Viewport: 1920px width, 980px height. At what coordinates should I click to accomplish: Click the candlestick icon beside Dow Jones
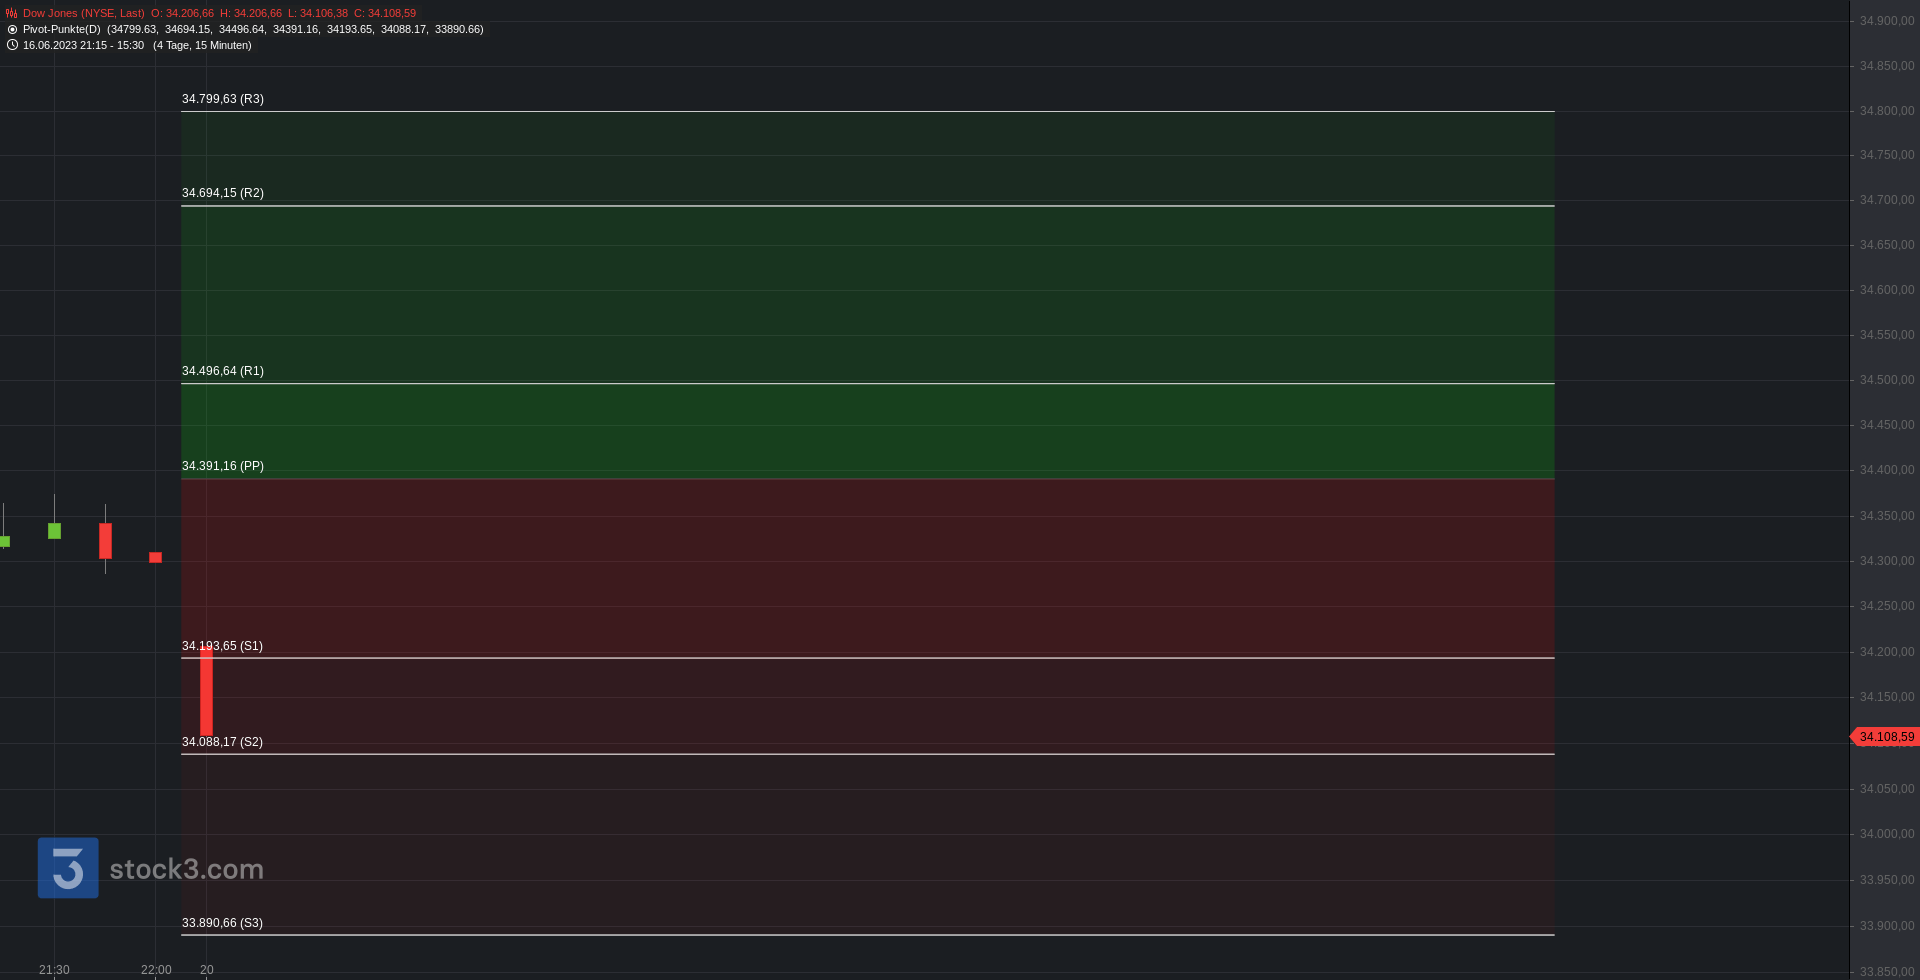[x=12, y=13]
